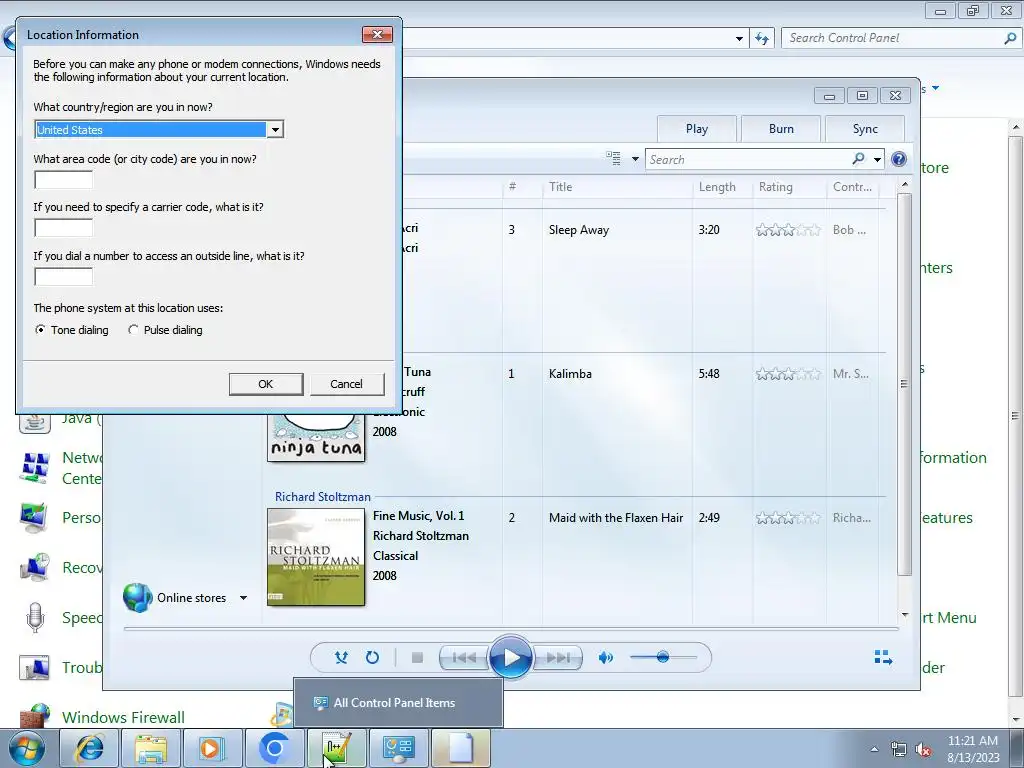Image resolution: width=1024 pixels, height=768 pixels.
Task: Click the Network and Sharing Center icon
Action: pos(35,468)
